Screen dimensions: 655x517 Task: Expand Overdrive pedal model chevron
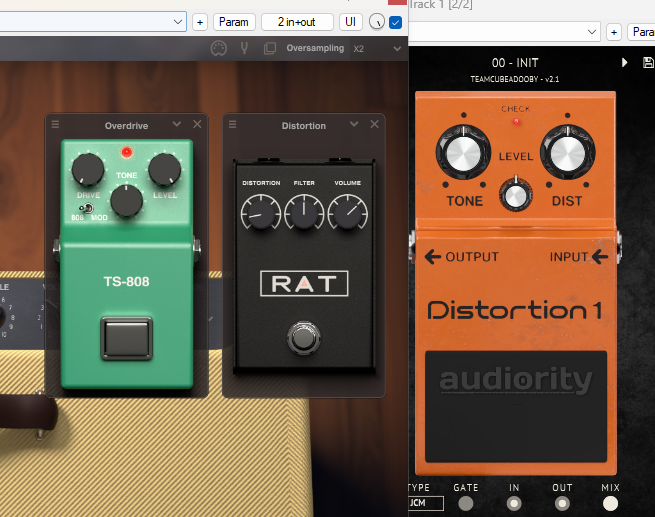point(177,124)
